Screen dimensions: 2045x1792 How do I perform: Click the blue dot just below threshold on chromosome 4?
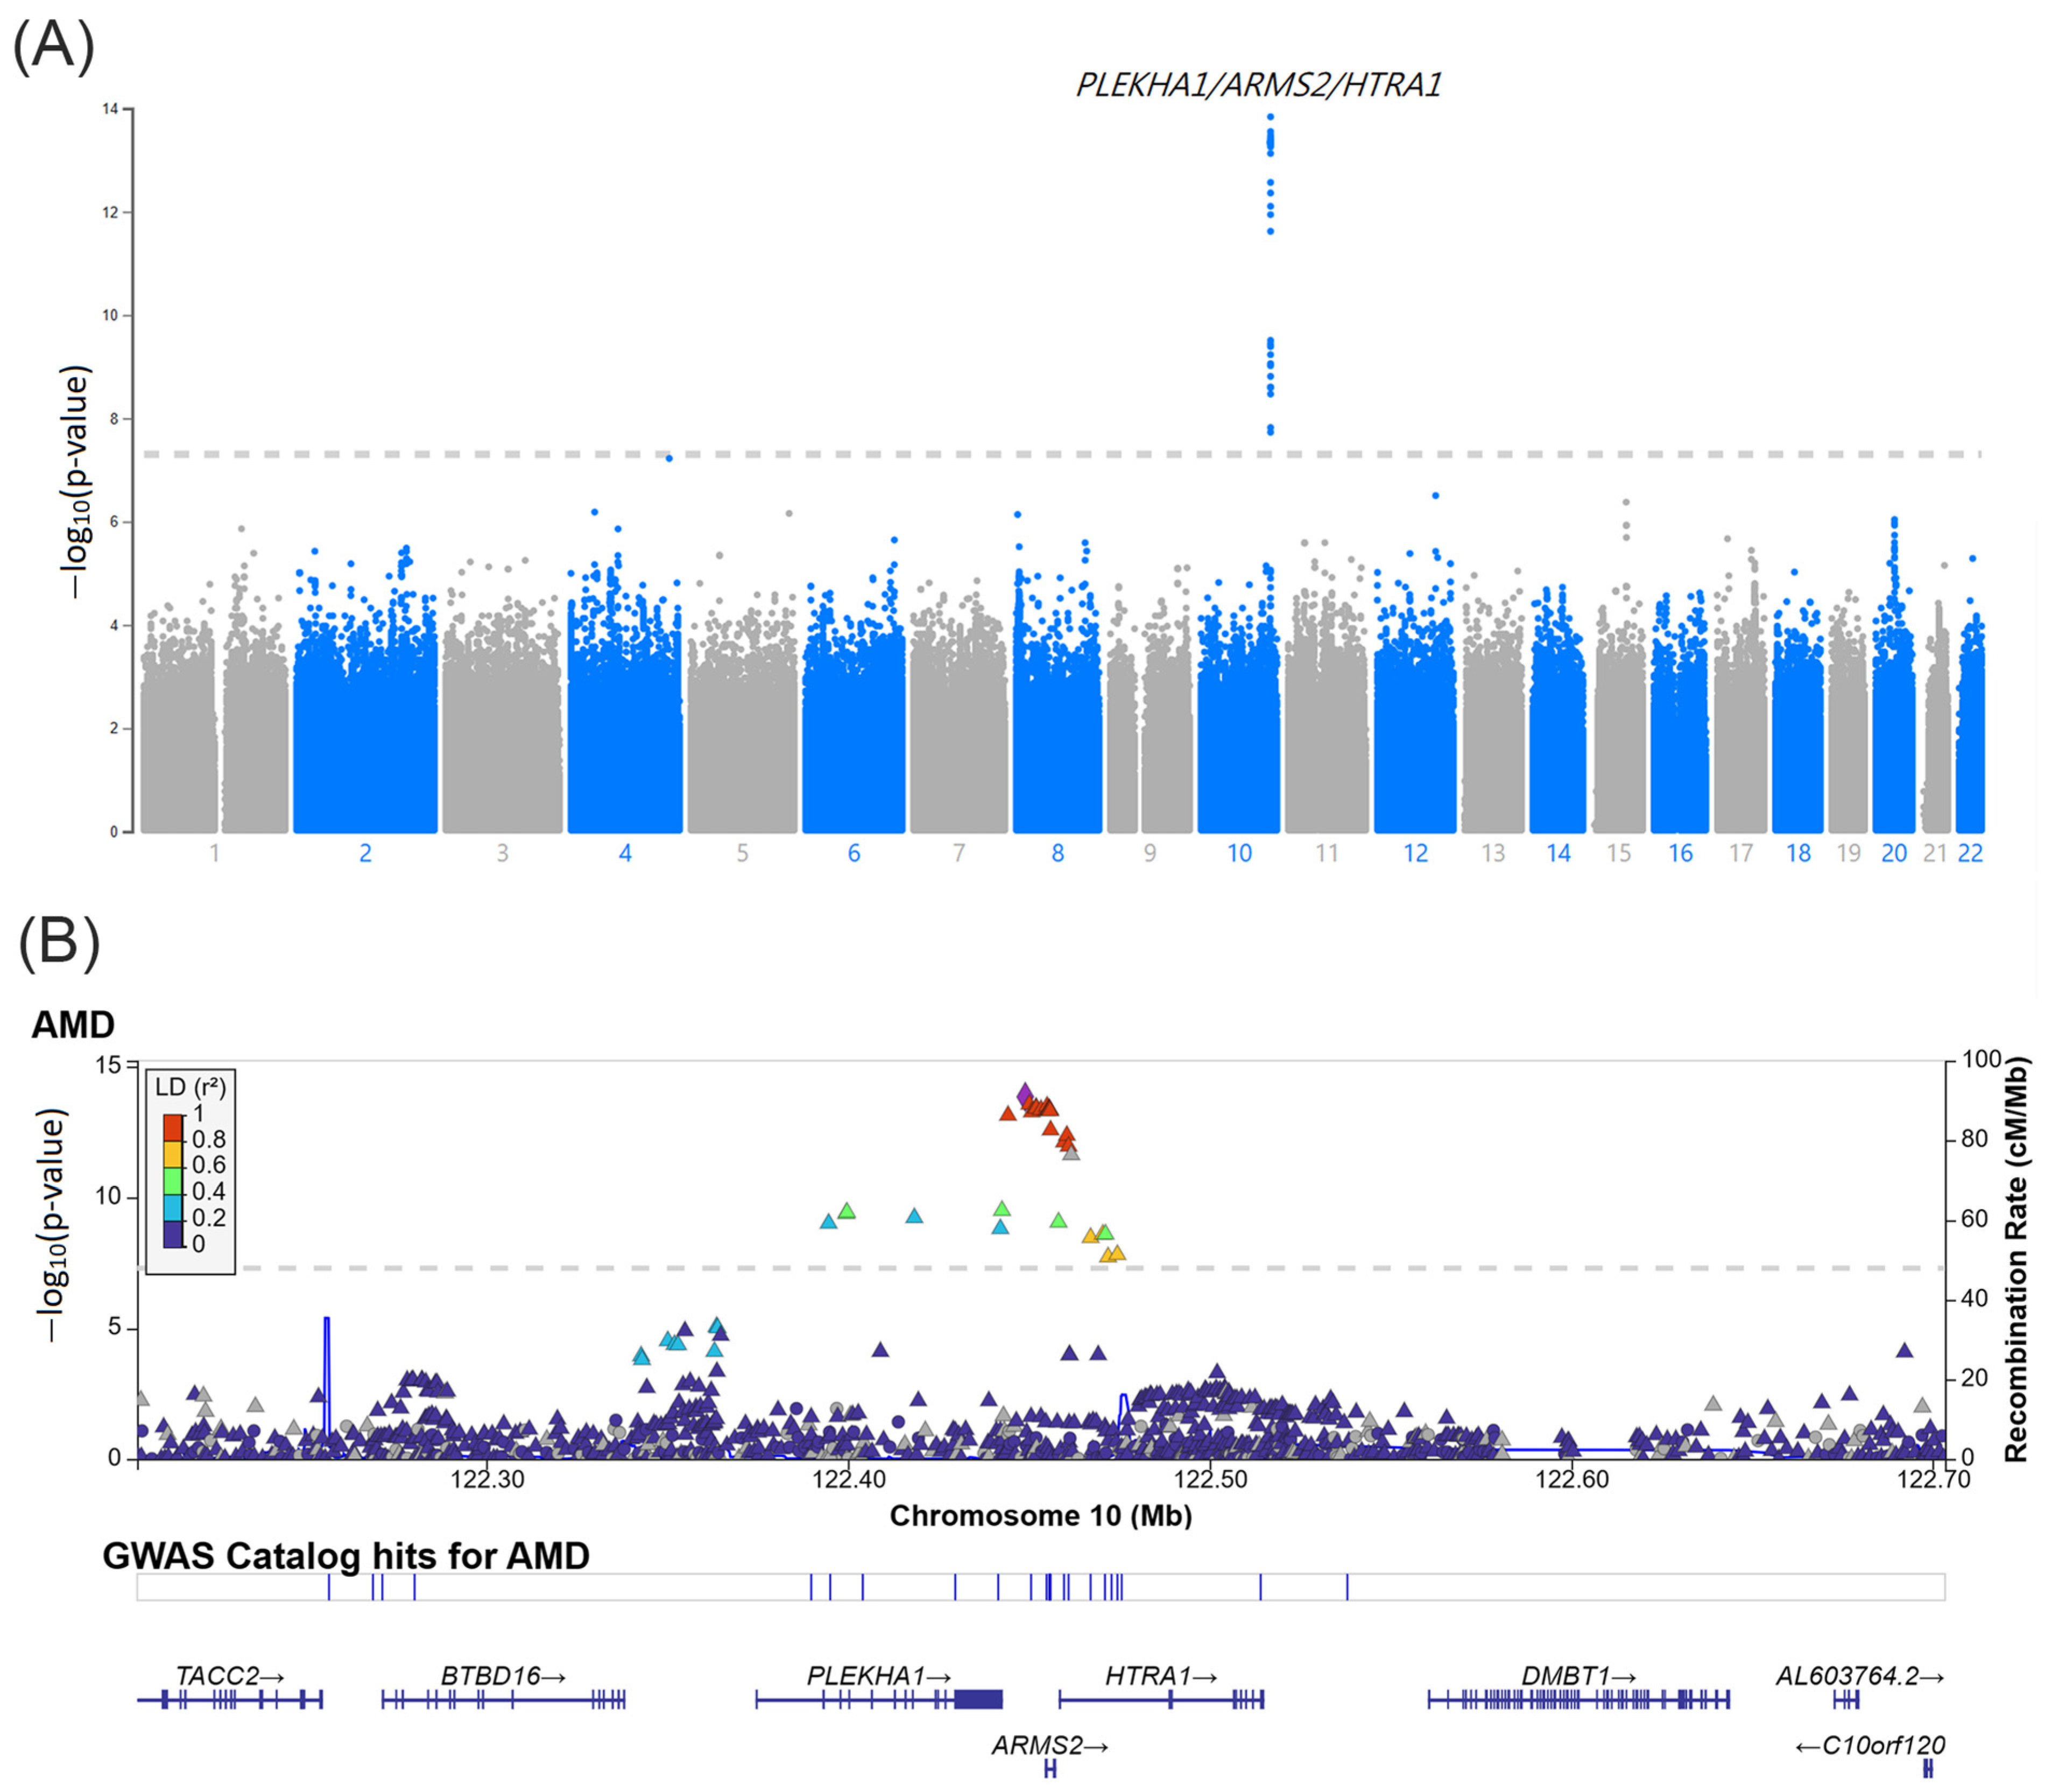tap(669, 458)
